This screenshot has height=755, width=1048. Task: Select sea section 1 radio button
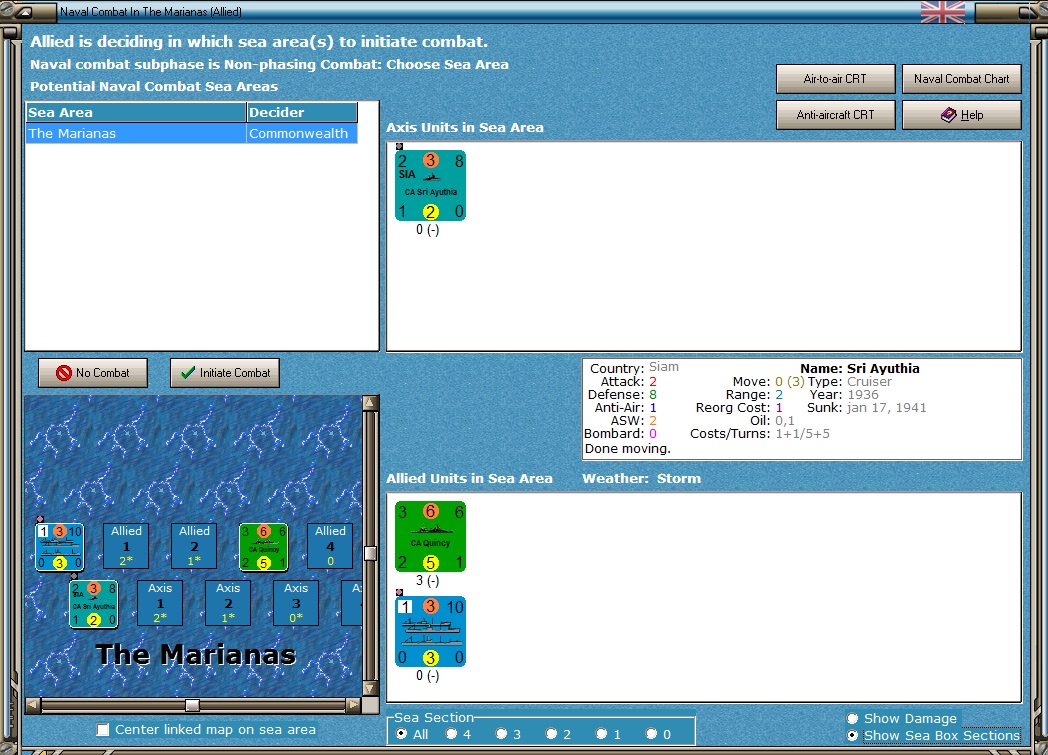pyautogui.click(x=602, y=734)
